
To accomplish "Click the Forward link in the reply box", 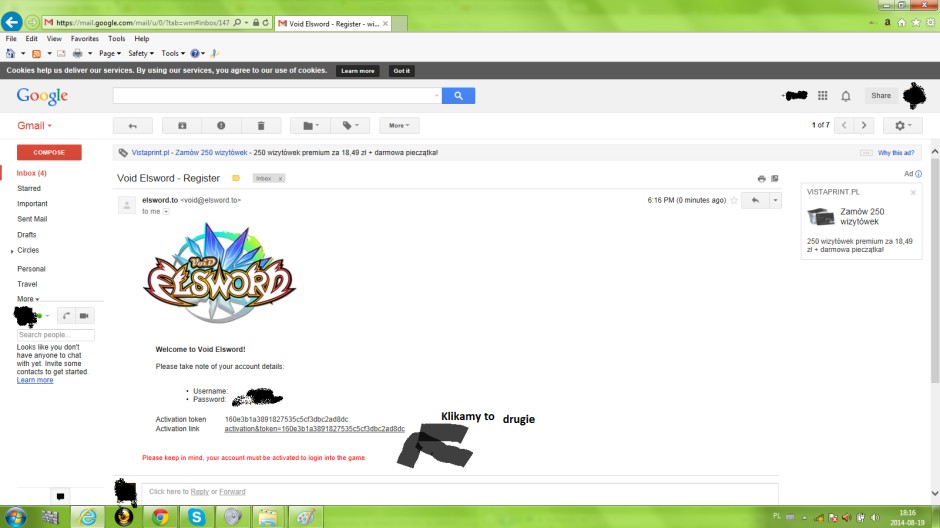I will pos(232,491).
